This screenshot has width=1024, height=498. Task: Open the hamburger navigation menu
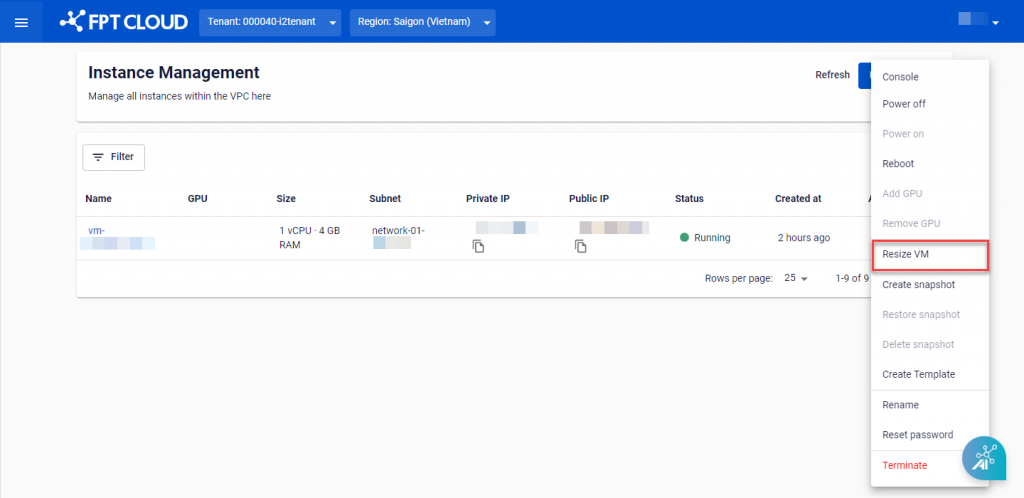(21, 22)
